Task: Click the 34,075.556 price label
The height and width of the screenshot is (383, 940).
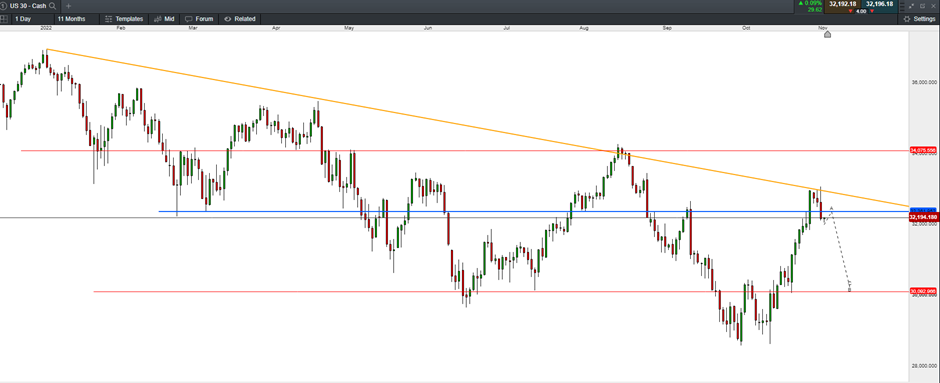Action: [923, 150]
